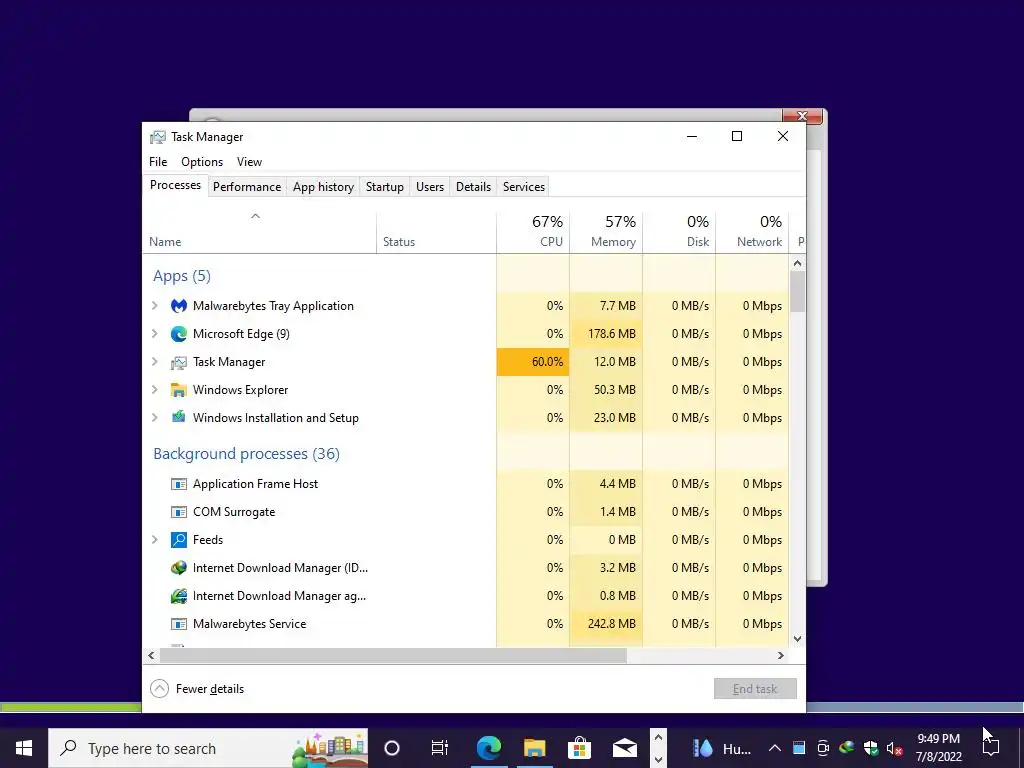Image resolution: width=1024 pixels, height=768 pixels.
Task: Click the 9:49 PM clock on taskbar
Action: [938, 748]
